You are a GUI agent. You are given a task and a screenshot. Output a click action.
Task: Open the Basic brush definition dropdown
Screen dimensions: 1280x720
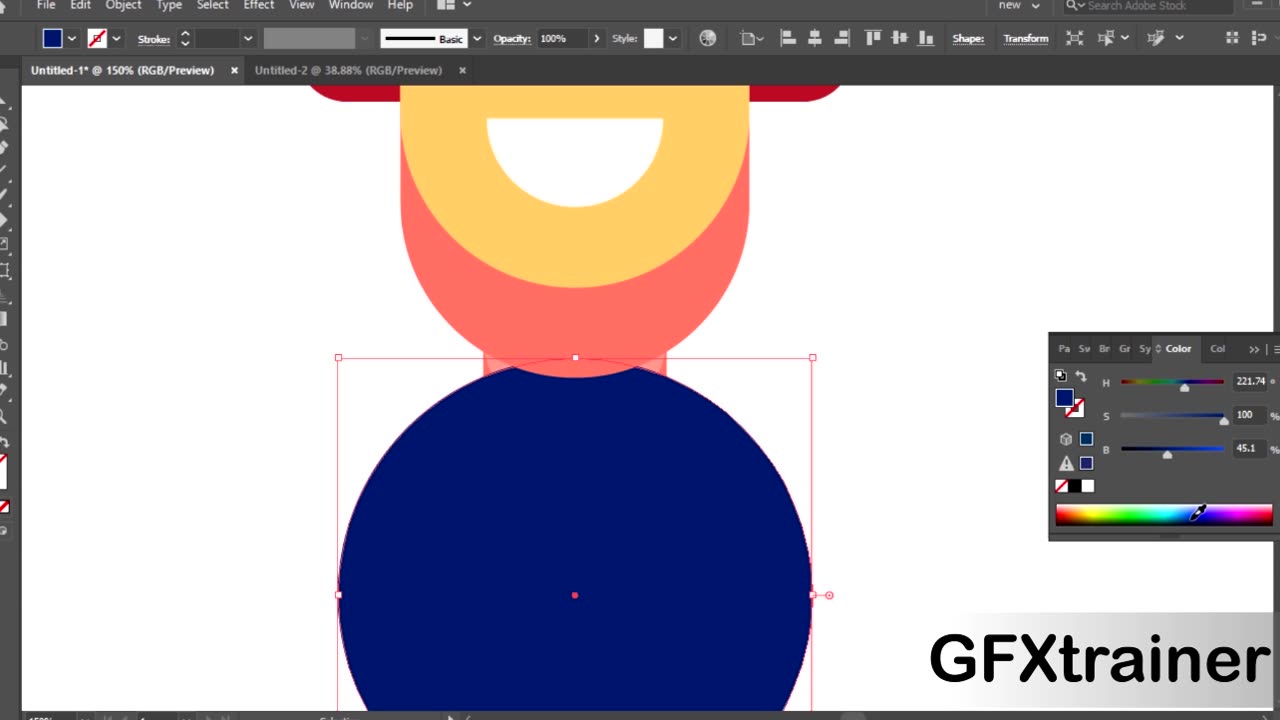(476, 39)
